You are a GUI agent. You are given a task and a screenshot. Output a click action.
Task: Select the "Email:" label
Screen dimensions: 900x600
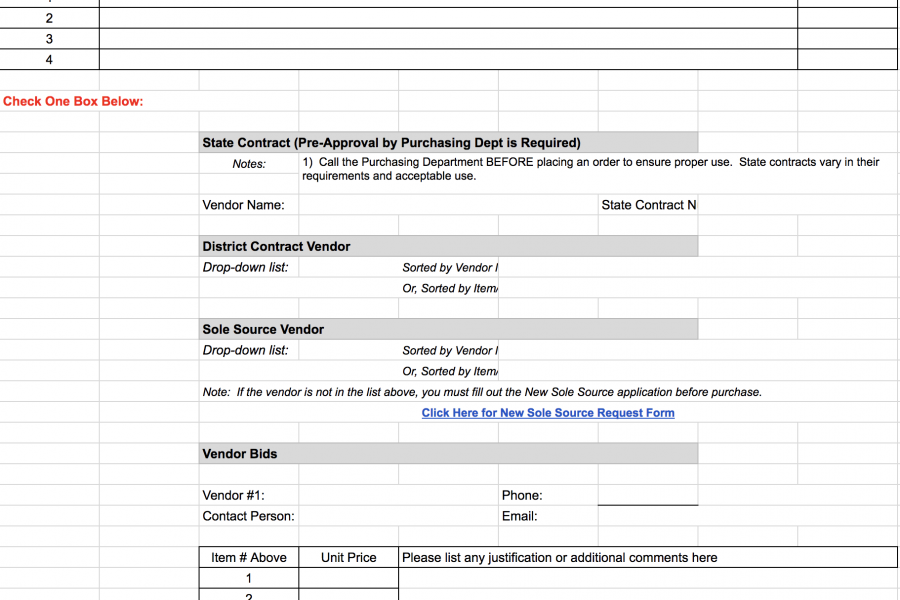[x=519, y=516]
